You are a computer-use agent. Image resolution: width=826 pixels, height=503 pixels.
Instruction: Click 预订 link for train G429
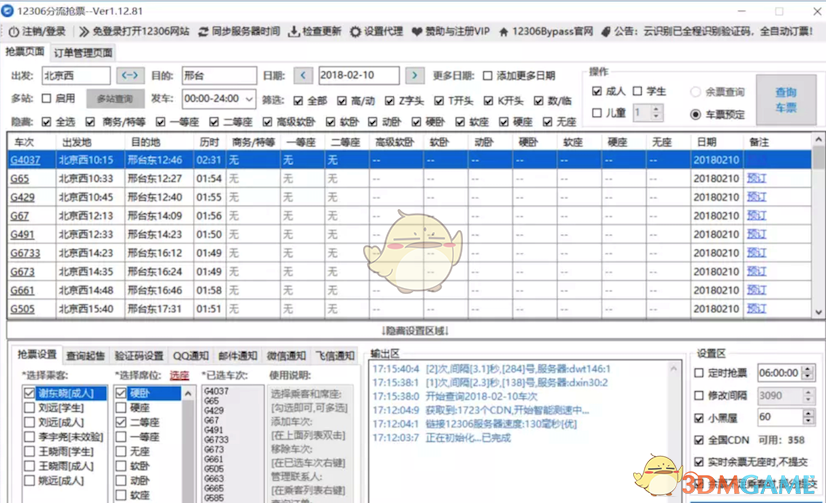(x=756, y=197)
